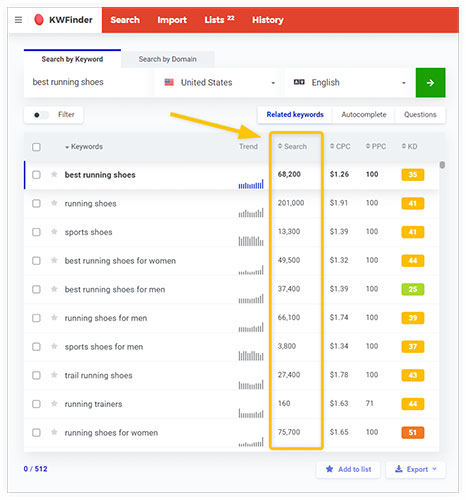
Task: Check the best running shoes row checkbox
Action: point(36,175)
